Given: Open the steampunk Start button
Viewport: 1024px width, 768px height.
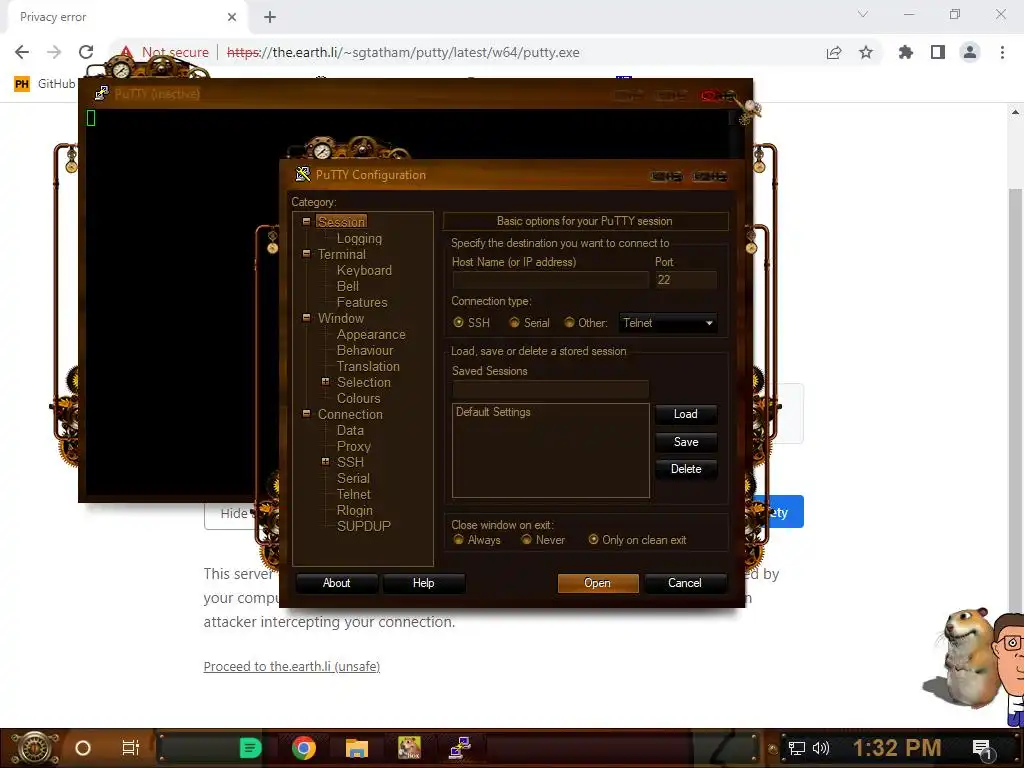Looking at the screenshot, I should (x=35, y=748).
